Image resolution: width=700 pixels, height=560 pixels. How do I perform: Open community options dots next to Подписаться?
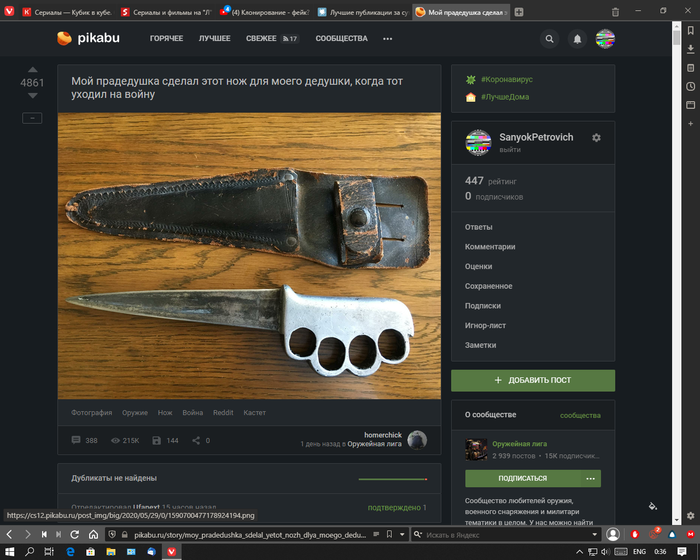590,478
